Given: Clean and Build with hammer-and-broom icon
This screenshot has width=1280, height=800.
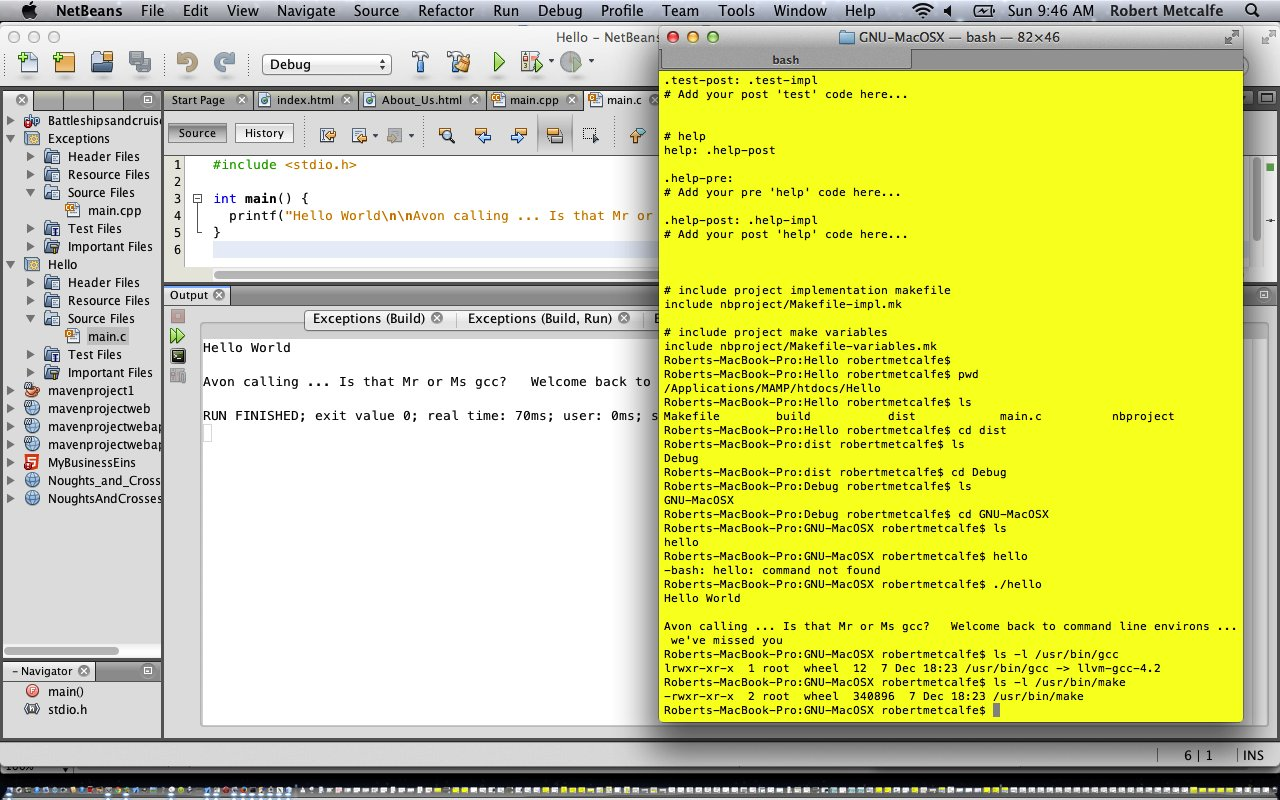Looking at the screenshot, I should (459, 63).
